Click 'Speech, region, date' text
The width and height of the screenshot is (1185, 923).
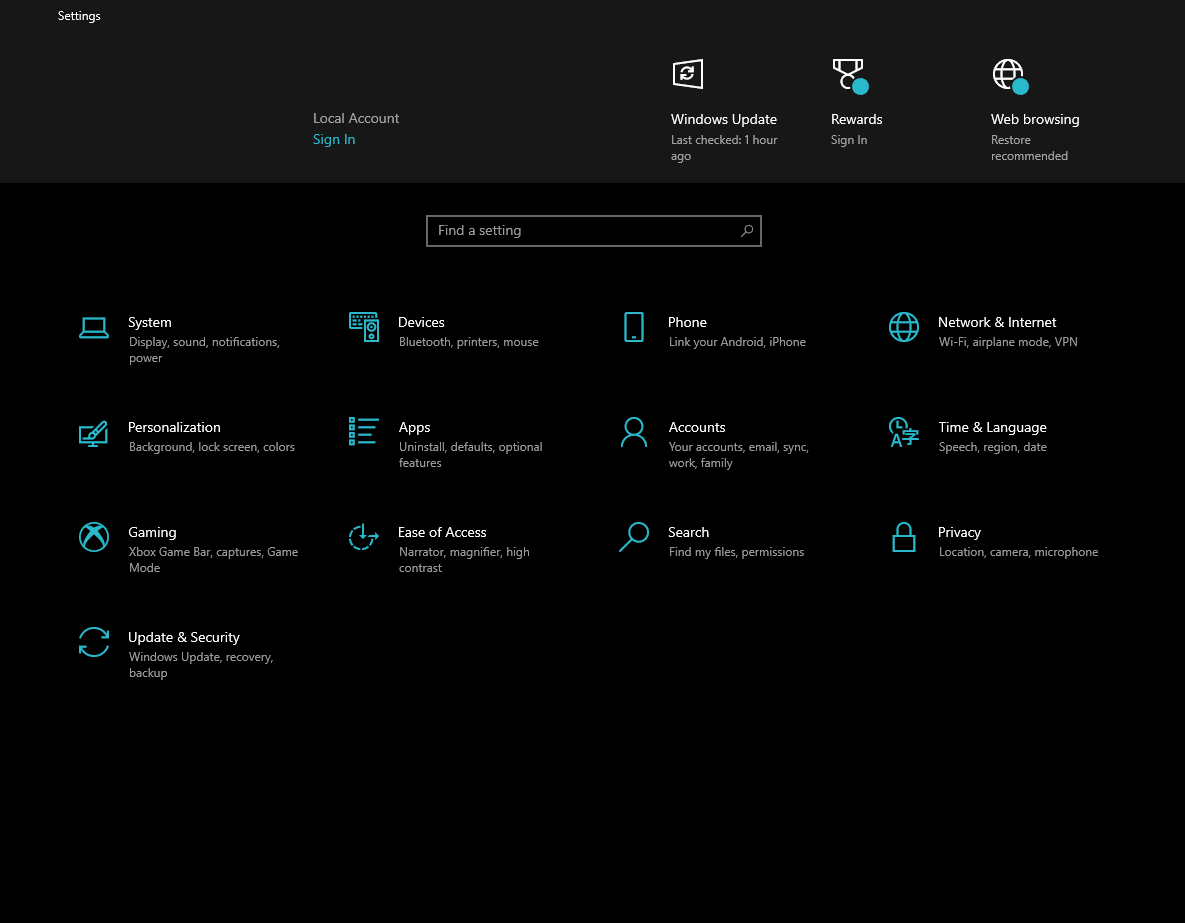pyautogui.click(x=992, y=447)
